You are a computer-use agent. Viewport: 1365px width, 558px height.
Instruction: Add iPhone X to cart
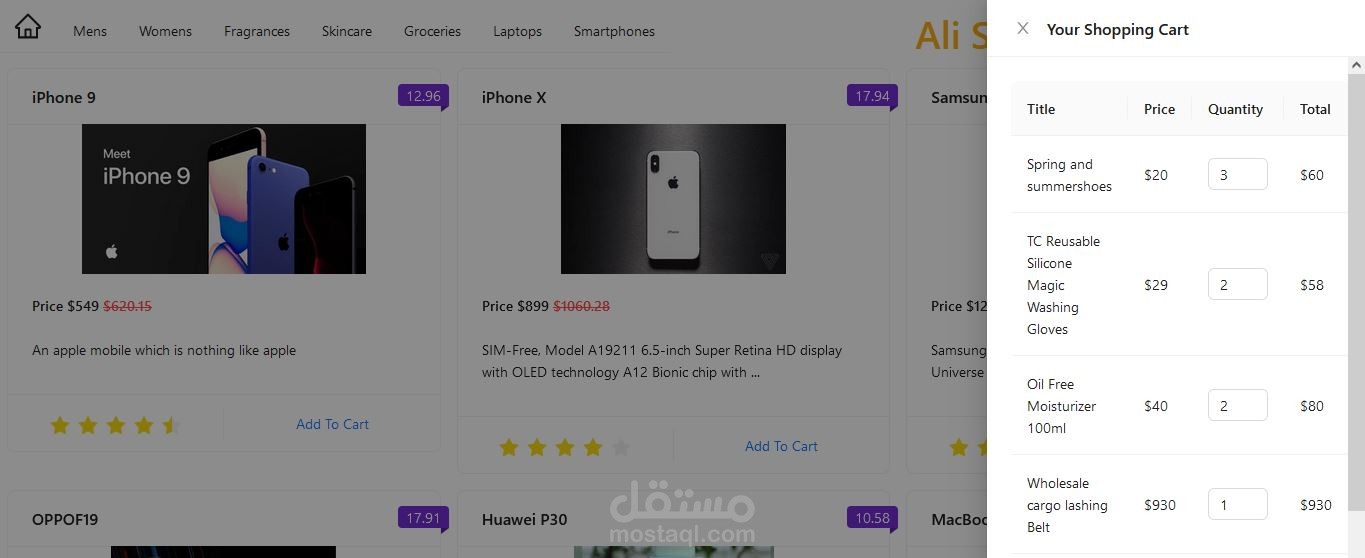(781, 446)
